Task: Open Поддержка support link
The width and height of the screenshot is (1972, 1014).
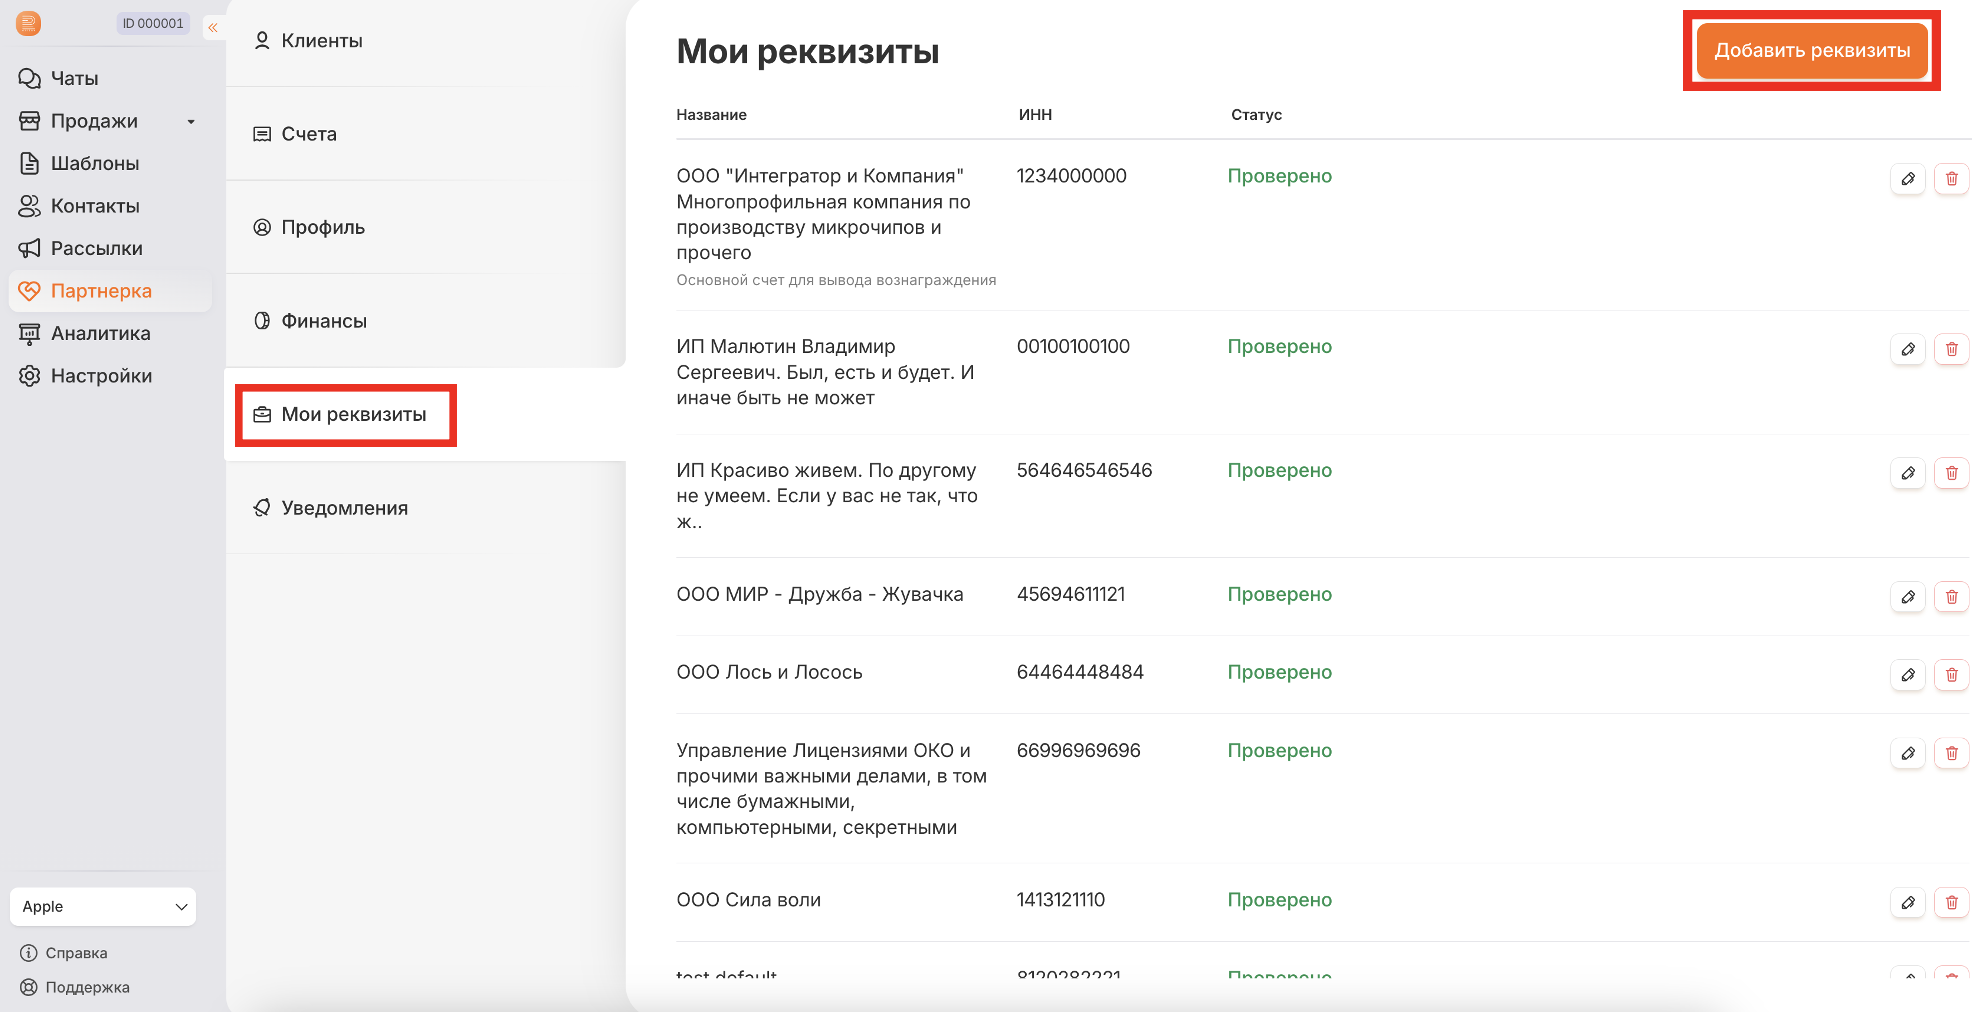Action: coord(87,987)
